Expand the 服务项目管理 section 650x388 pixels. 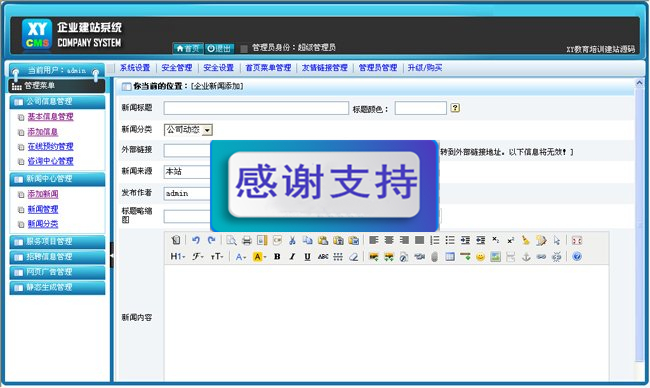tap(57, 242)
